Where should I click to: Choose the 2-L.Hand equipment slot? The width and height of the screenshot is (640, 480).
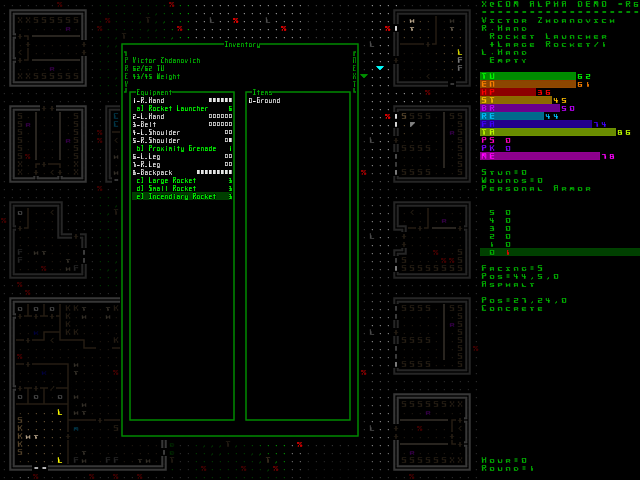[182, 116]
